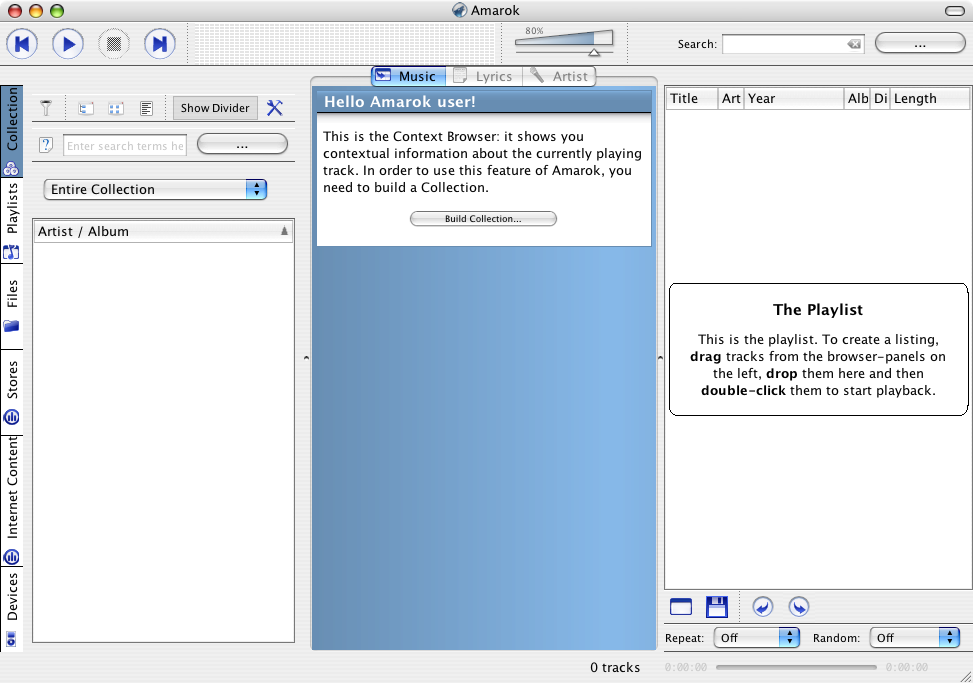Click the playlist redo icon
Screen dimensions: 973x683
pos(799,606)
